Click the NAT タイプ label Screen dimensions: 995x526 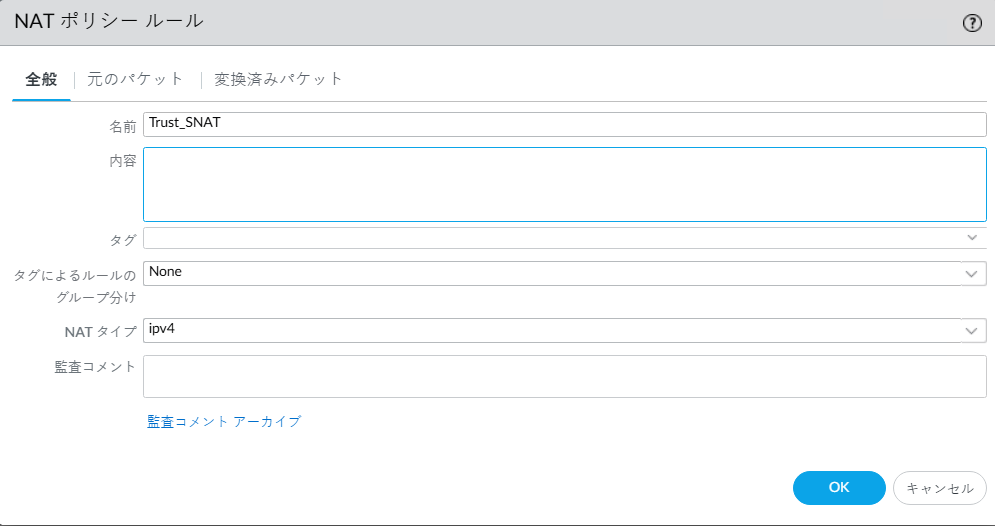[100, 332]
